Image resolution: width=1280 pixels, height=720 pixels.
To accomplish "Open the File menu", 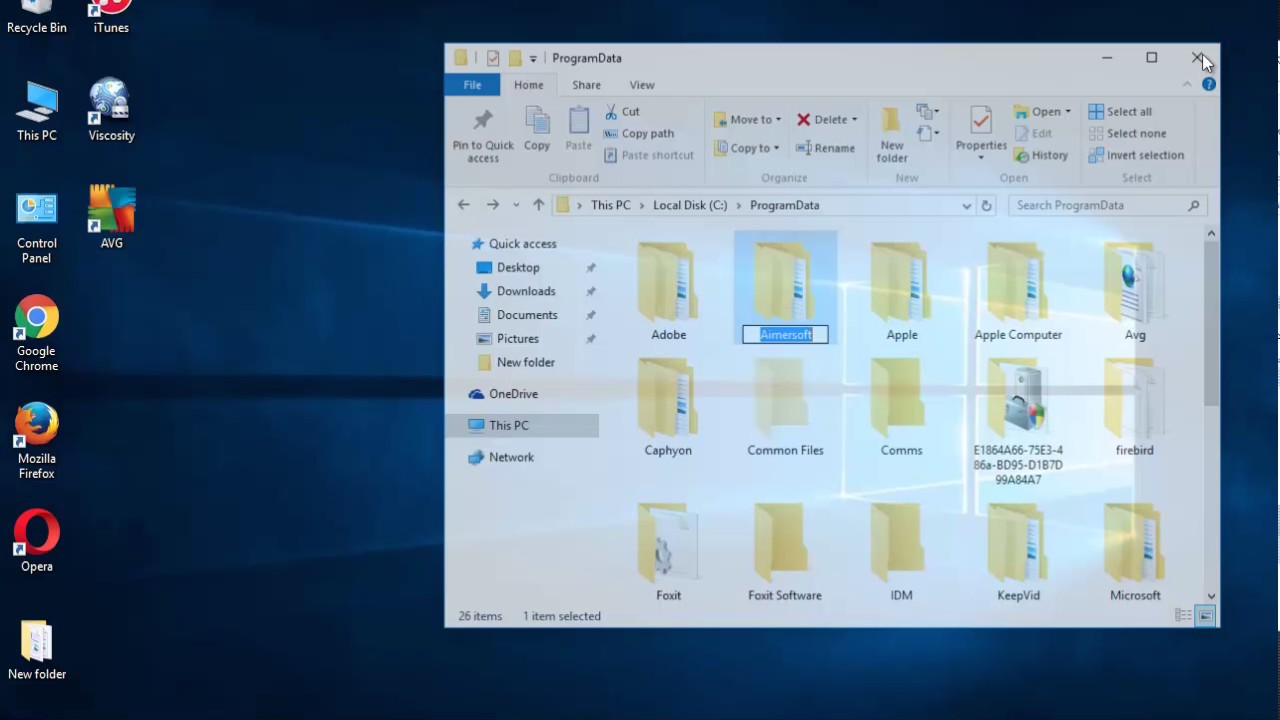I will pyautogui.click(x=472, y=86).
